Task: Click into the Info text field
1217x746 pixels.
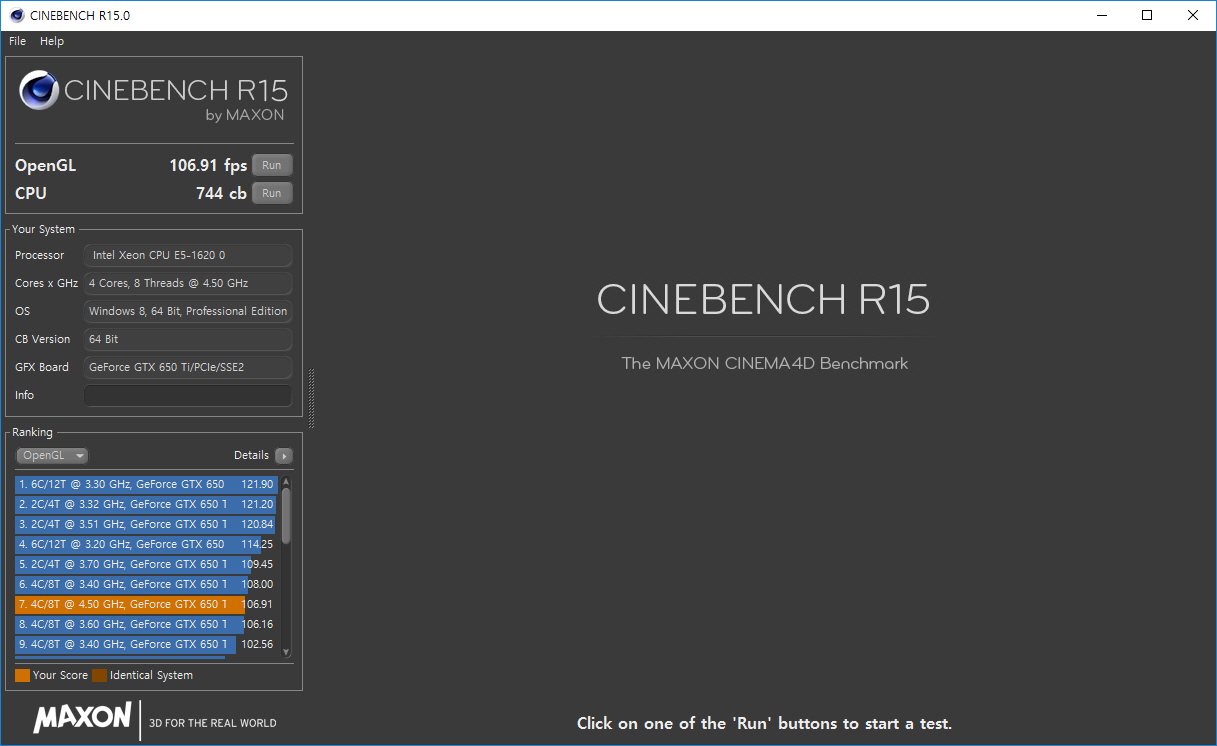Action: pos(188,395)
